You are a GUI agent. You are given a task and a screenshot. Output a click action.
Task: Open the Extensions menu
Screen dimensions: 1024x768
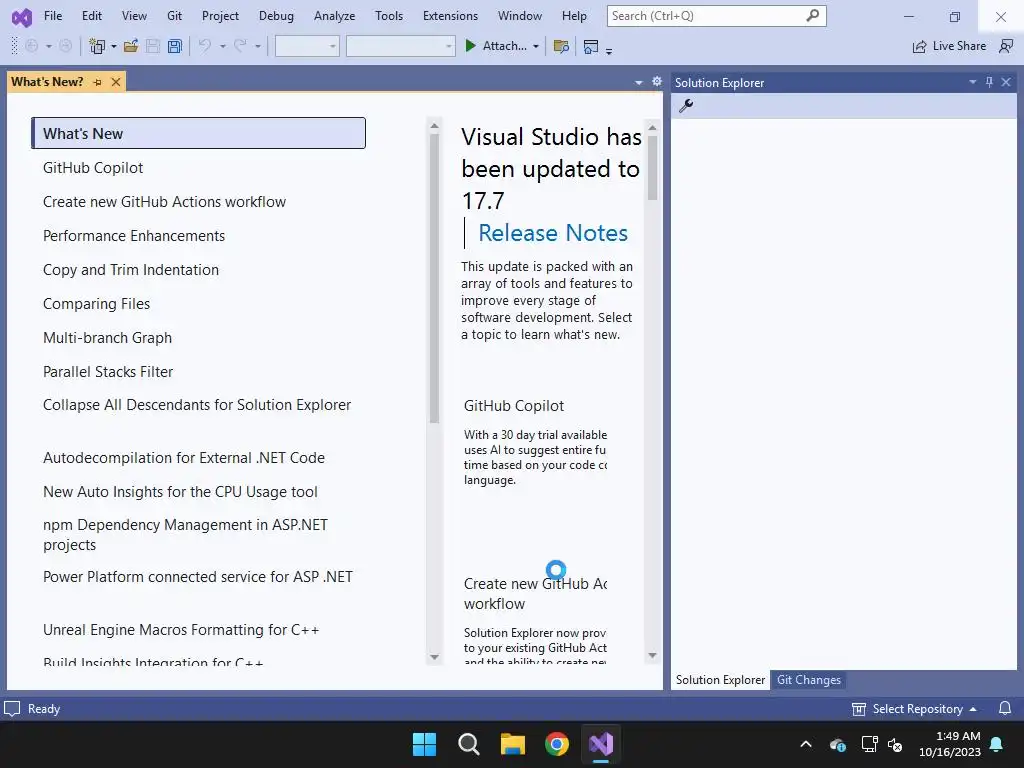coord(451,16)
